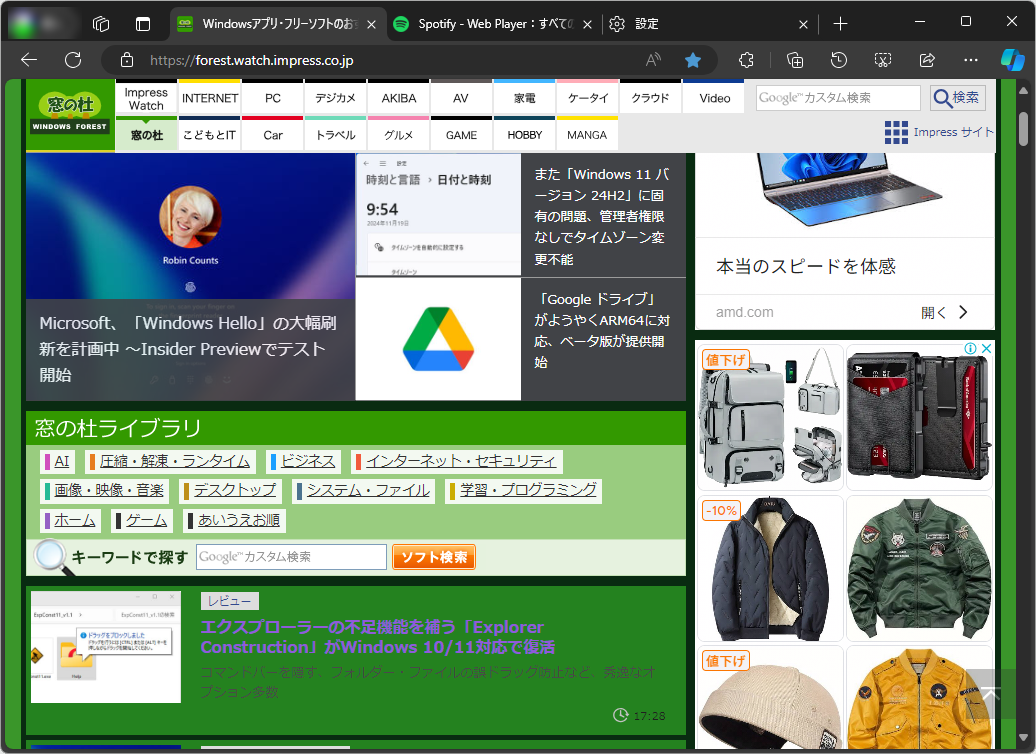The width and height of the screenshot is (1036, 754).
Task: Click the clock icon next to 17:28
Action: (623, 715)
